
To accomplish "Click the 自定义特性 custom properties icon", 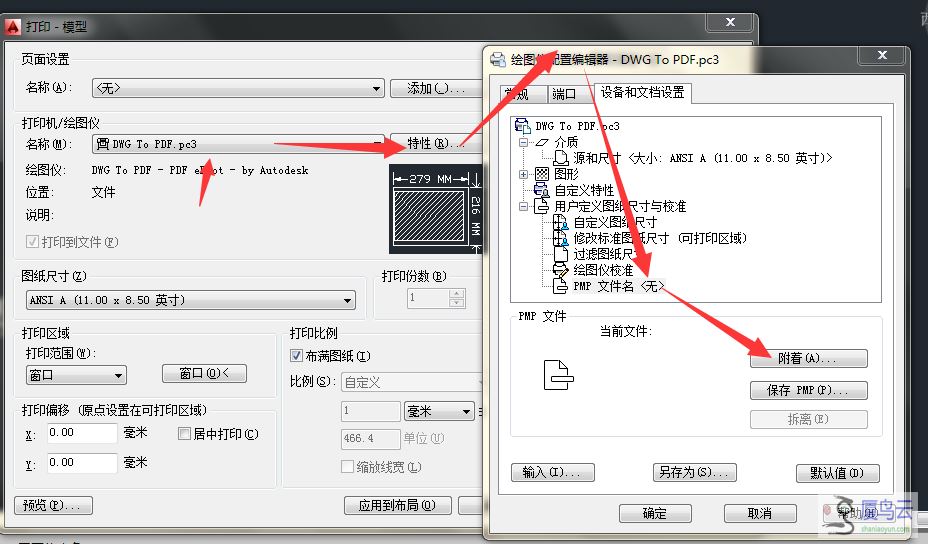I will (x=542, y=190).
